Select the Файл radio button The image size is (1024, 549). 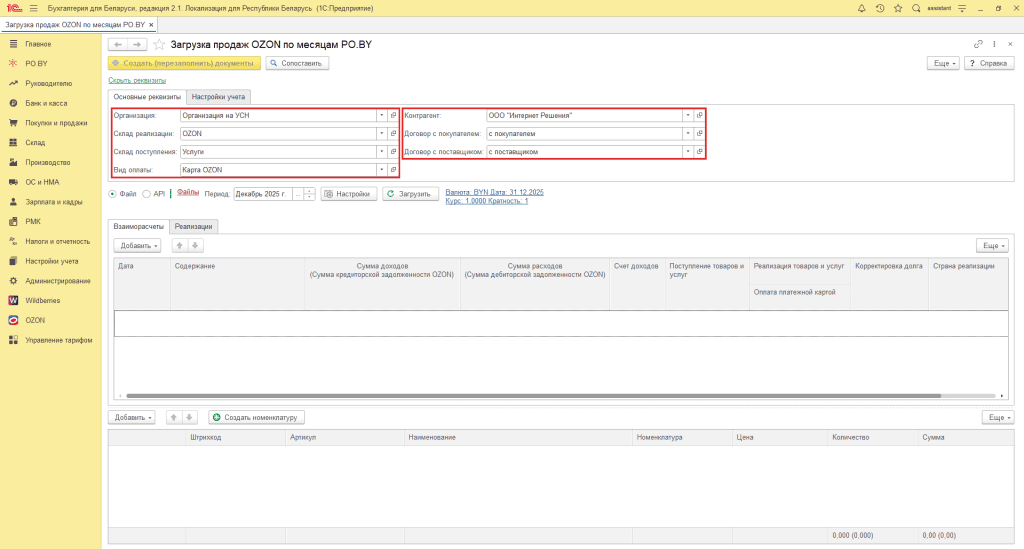pos(112,194)
